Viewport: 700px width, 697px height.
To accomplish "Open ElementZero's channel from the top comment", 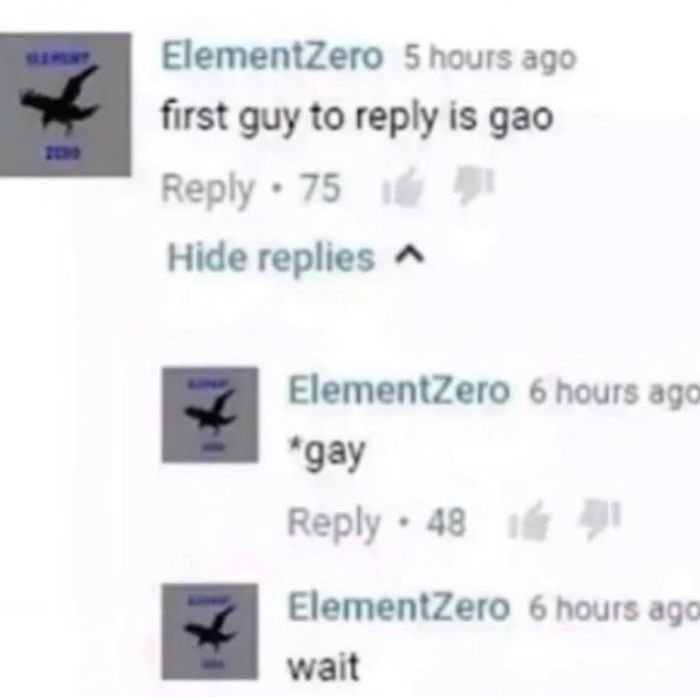I will [x=272, y=57].
